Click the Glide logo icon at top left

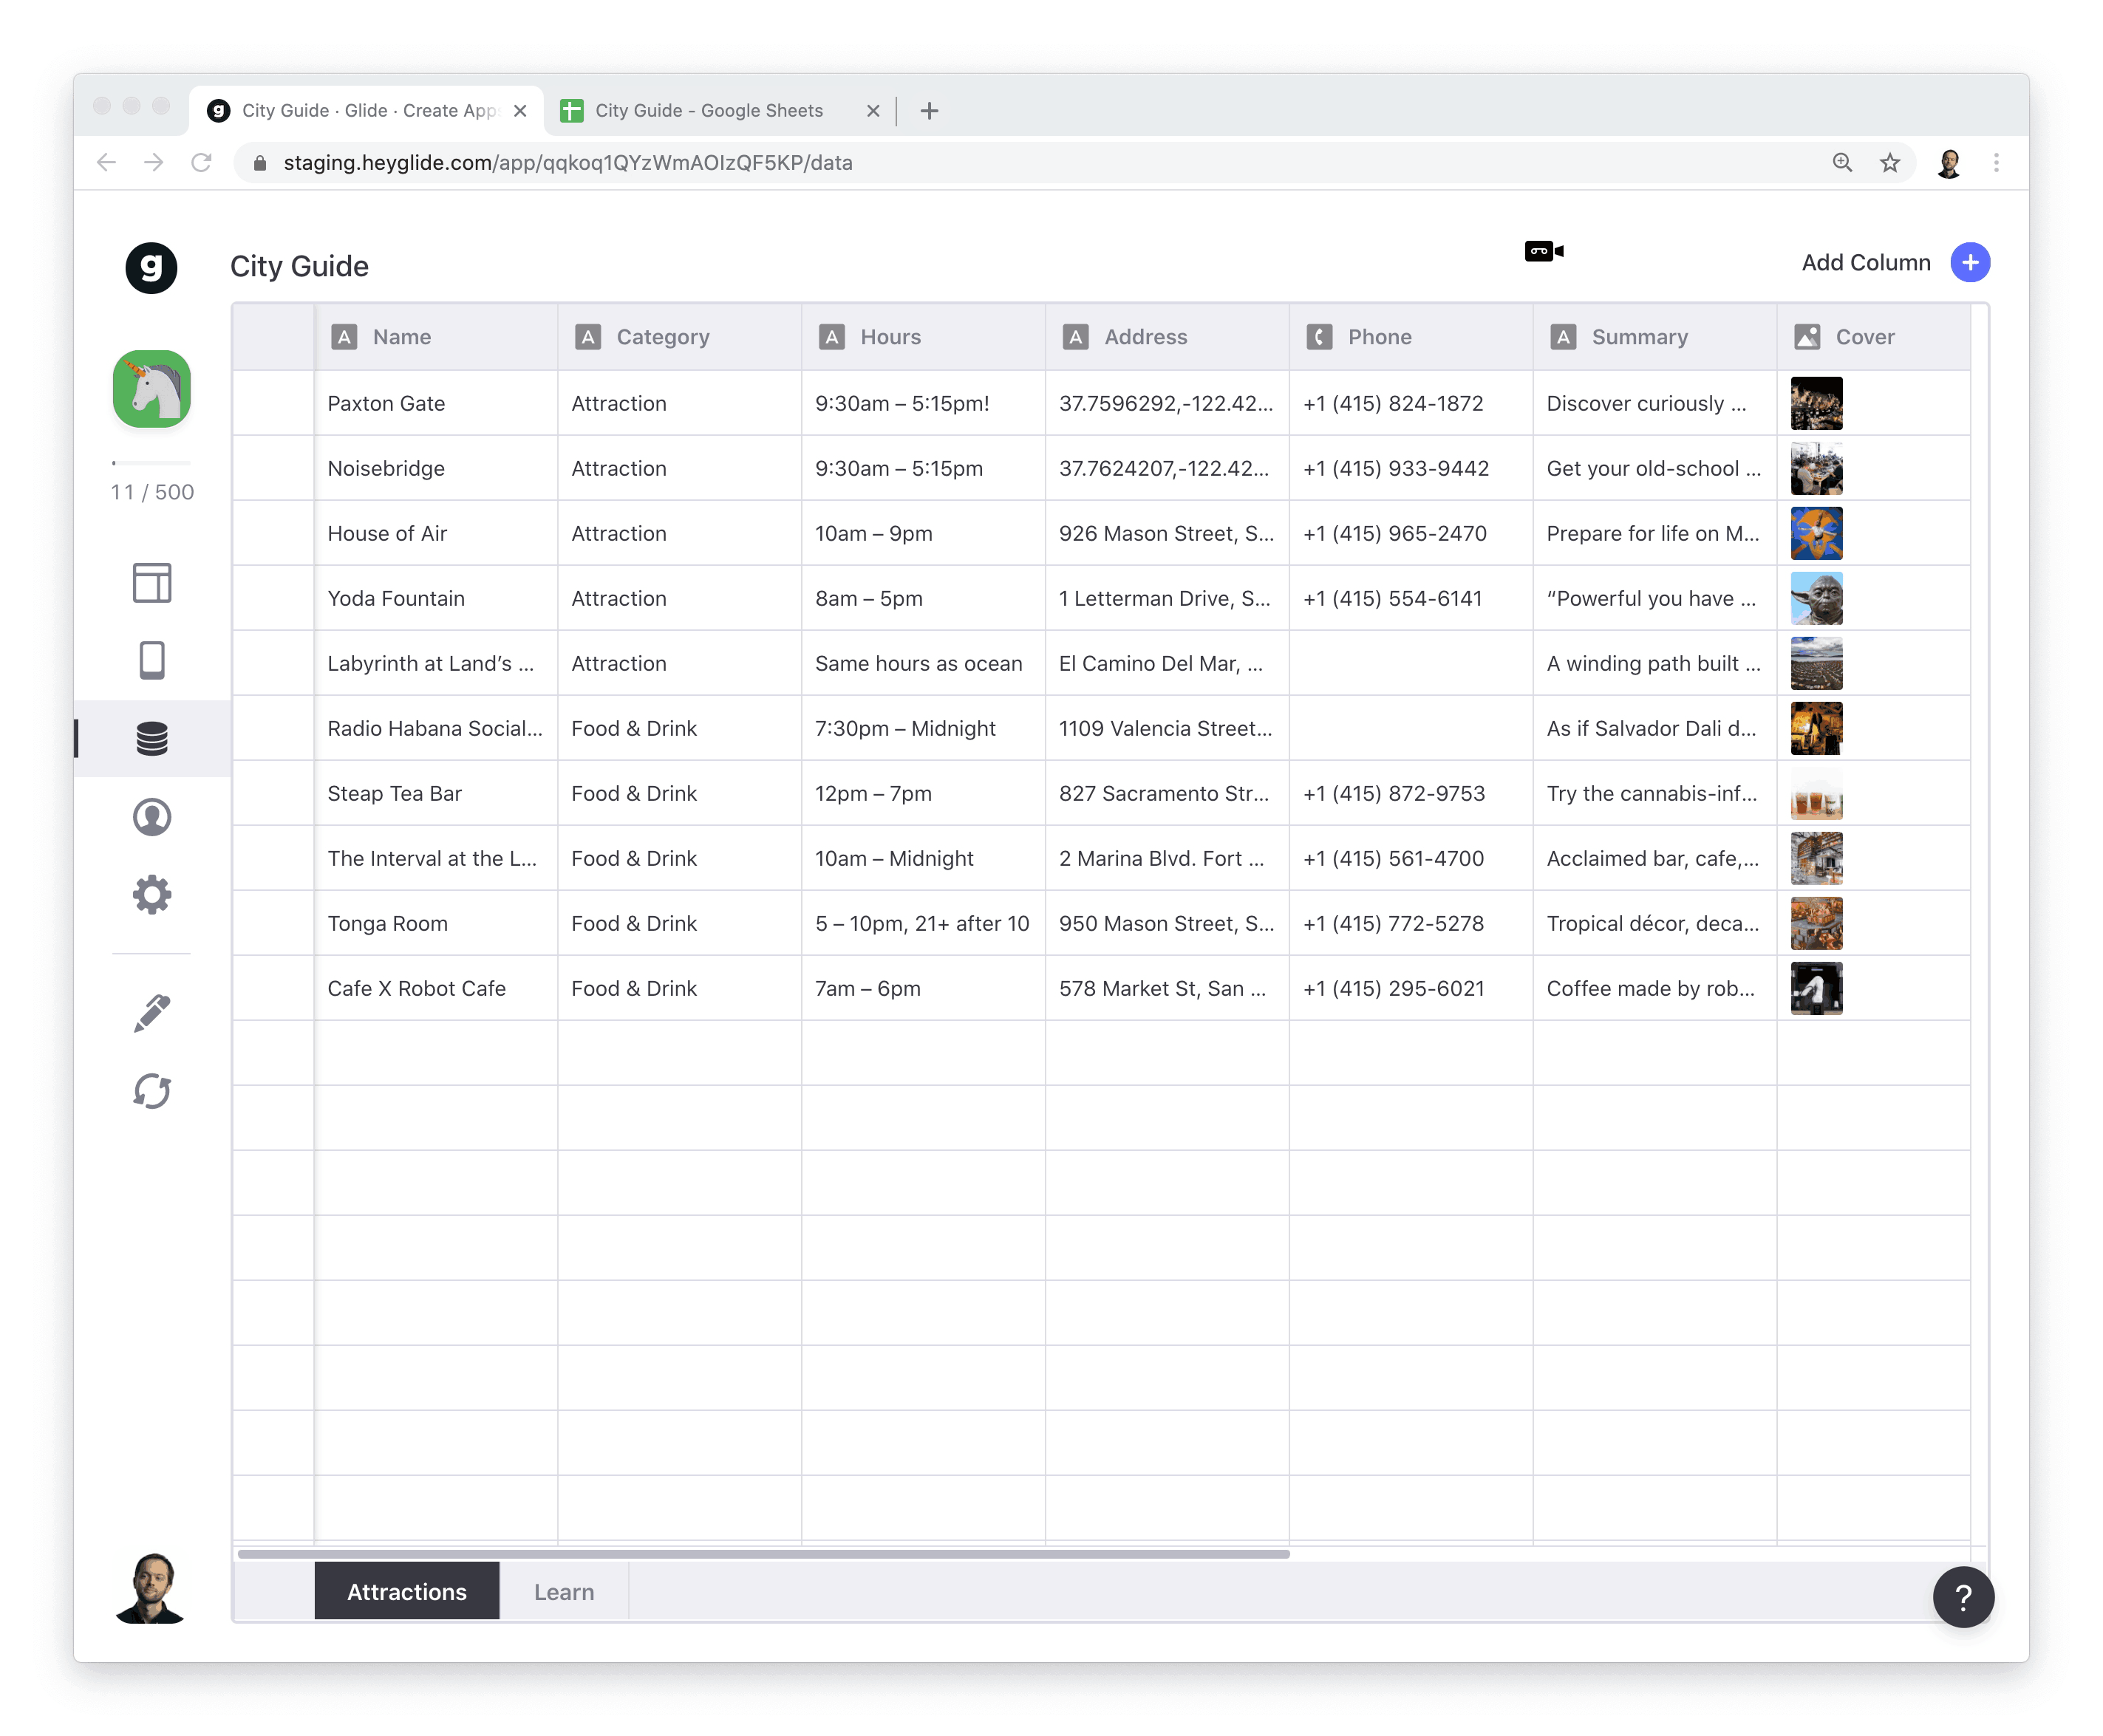pos(151,267)
